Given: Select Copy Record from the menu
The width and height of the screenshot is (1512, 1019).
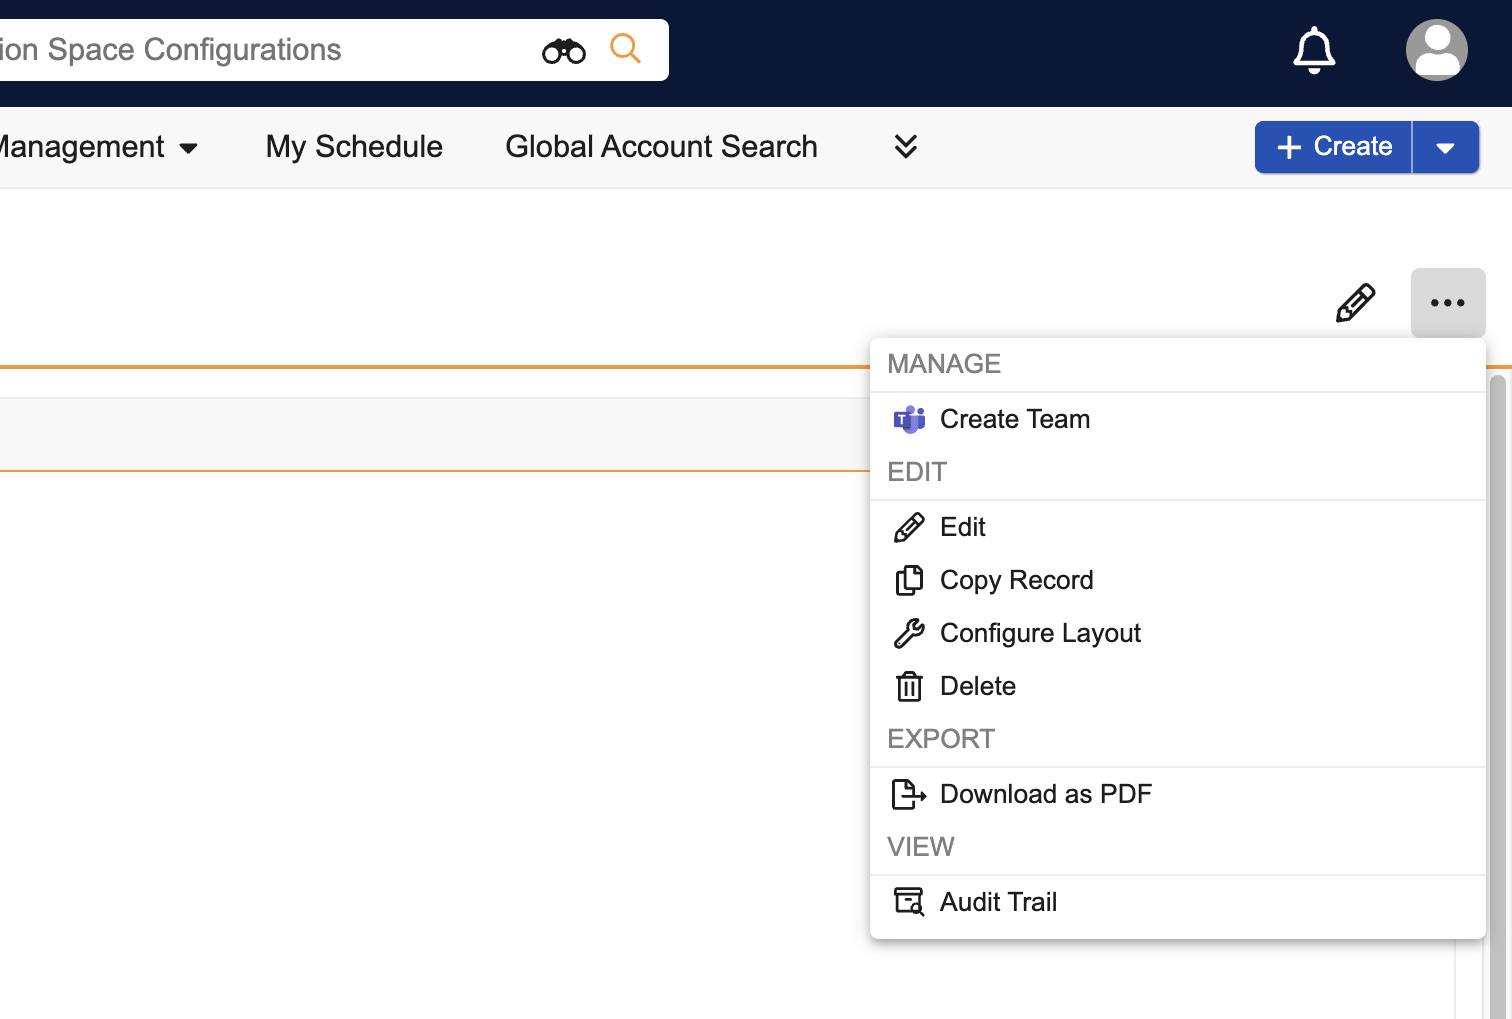Looking at the screenshot, I should (1016, 581).
